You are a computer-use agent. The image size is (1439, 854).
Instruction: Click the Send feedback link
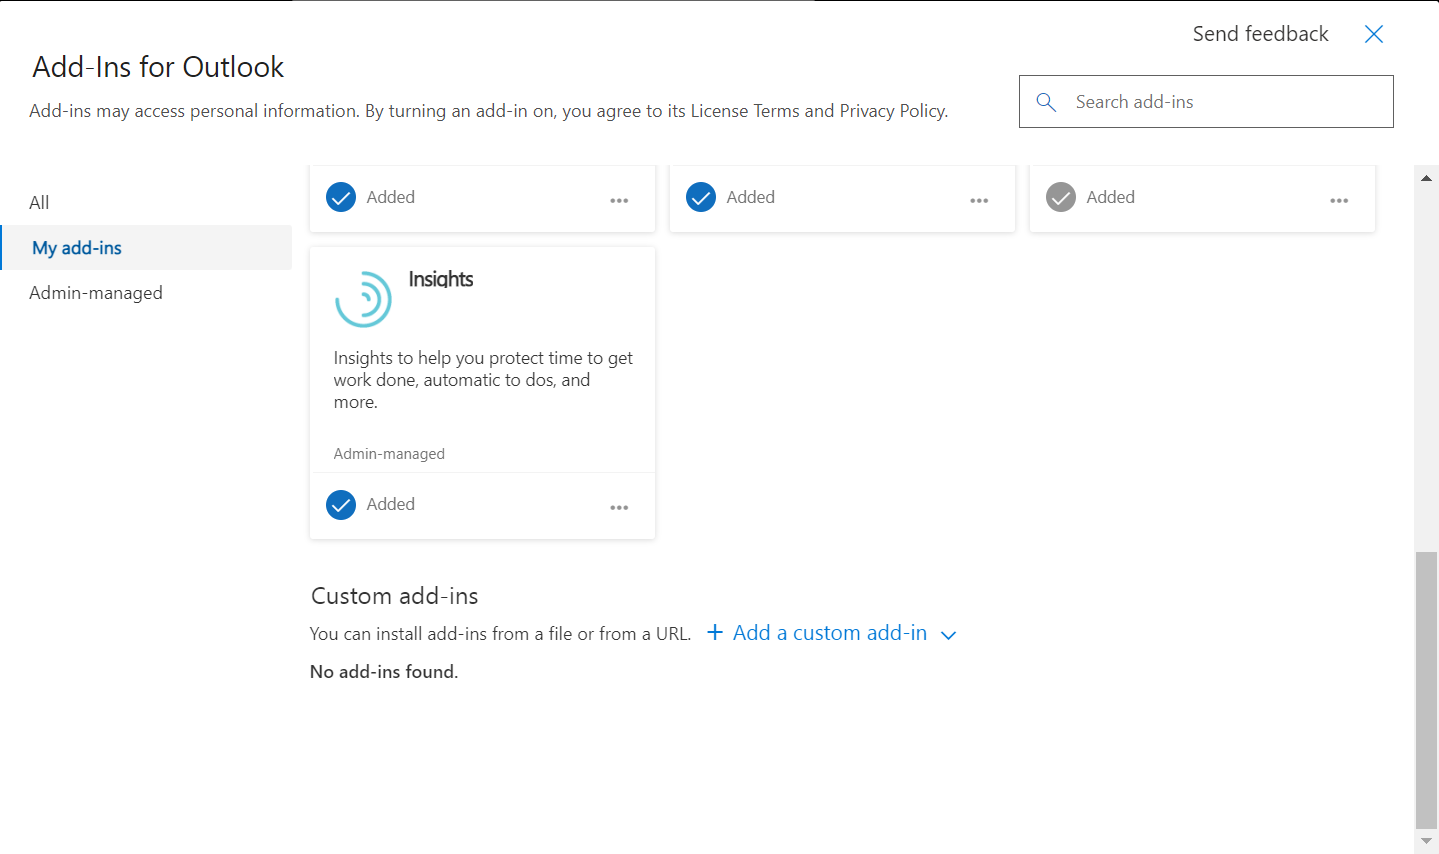point(1260,33)
